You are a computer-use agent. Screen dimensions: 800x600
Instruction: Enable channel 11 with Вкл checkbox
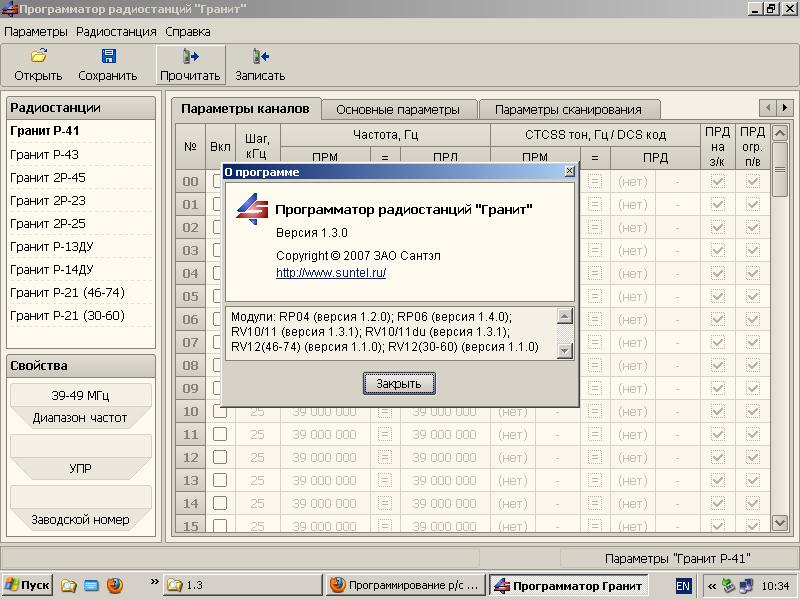pyautogui.click(x=220, y=434)
